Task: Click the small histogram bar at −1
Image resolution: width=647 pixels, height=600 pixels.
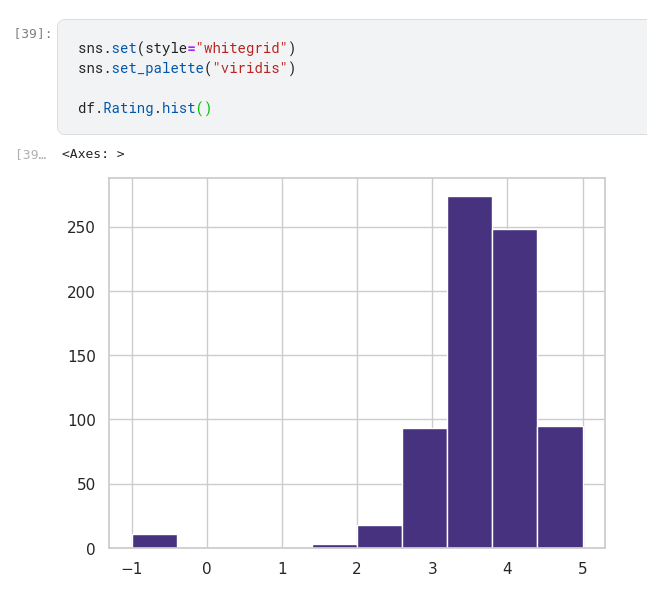Action: [x=154, y=541]
